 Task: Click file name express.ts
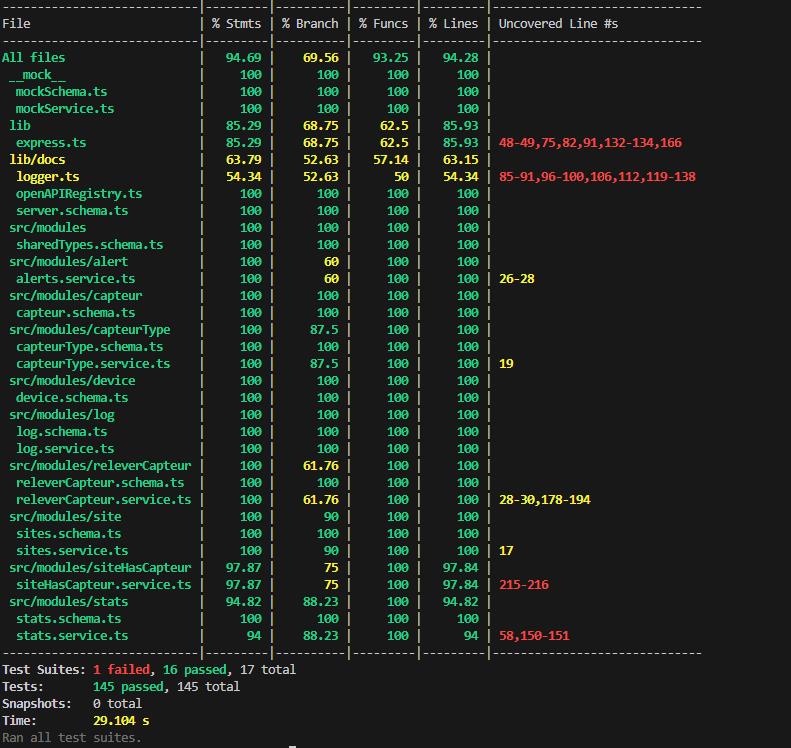[51, 143]
